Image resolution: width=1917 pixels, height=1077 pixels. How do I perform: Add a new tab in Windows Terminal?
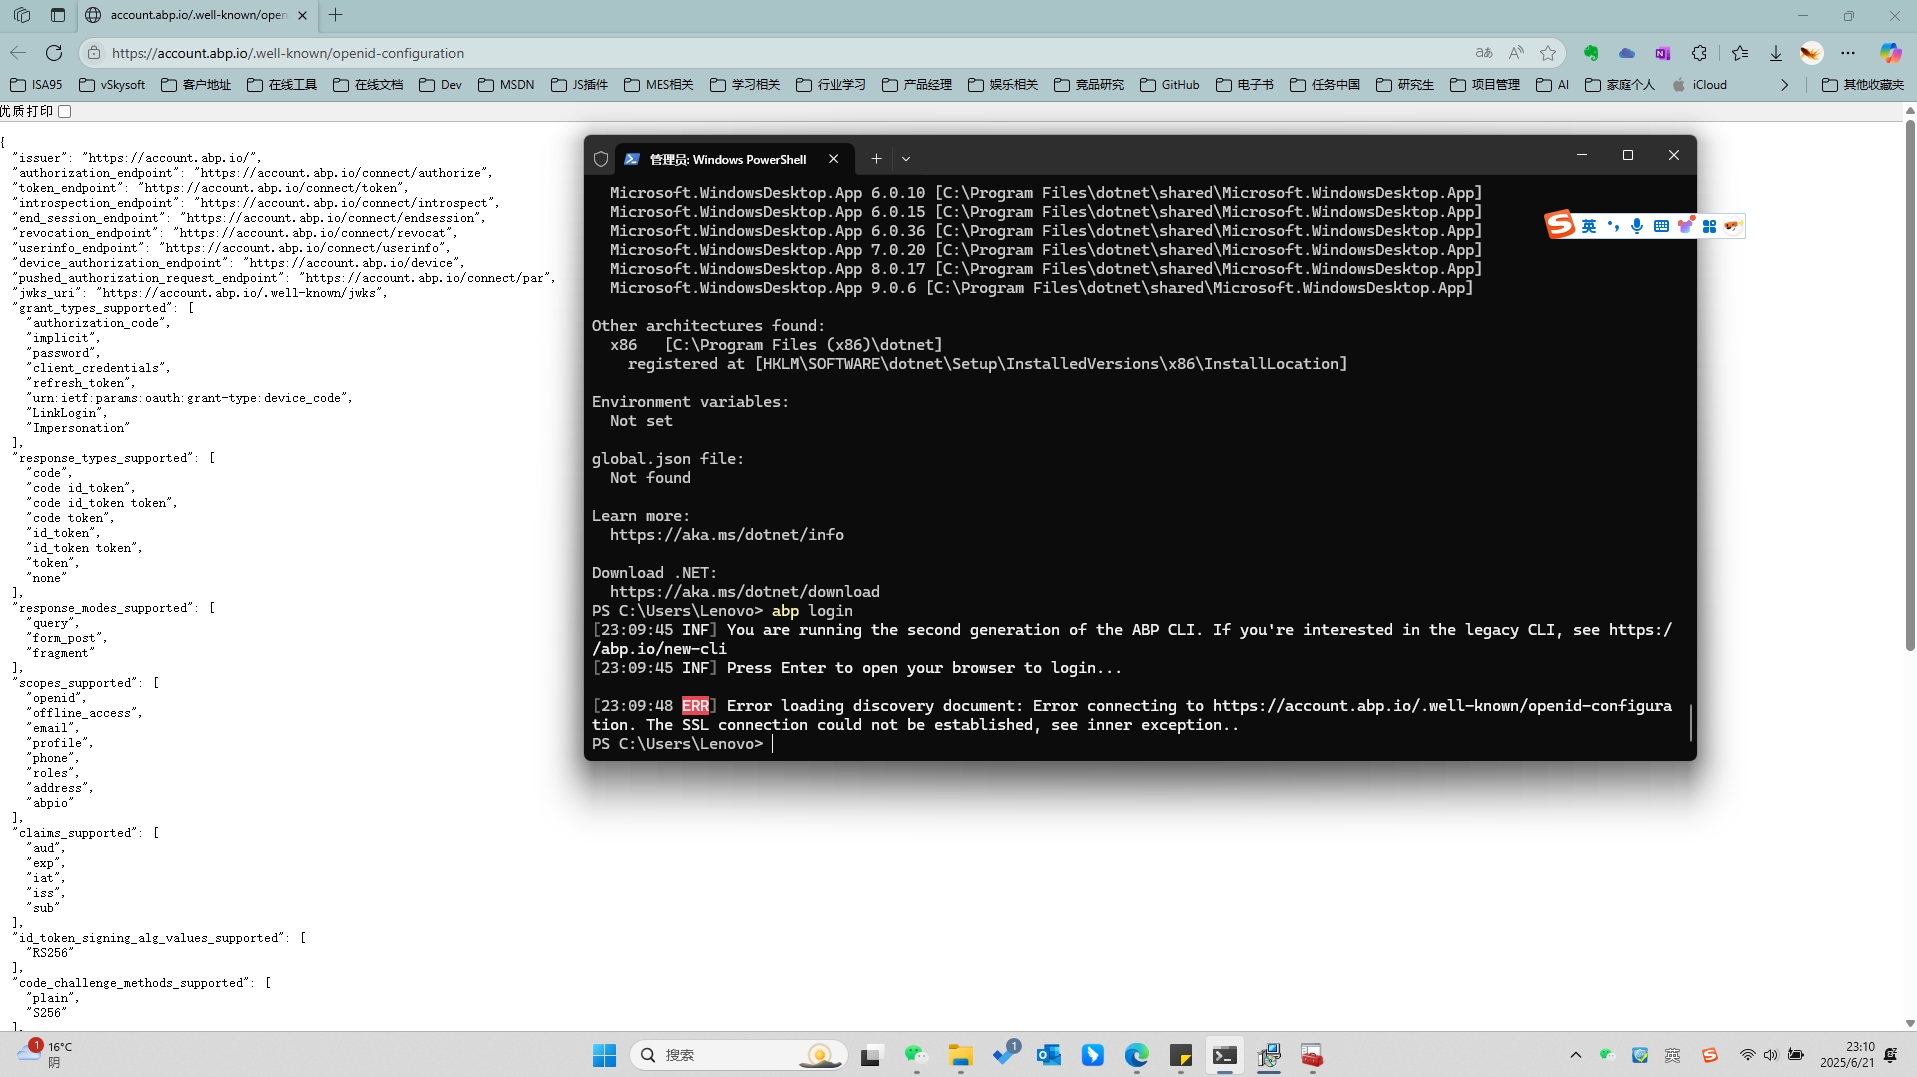pyautogui.click(x=876, y=159)
